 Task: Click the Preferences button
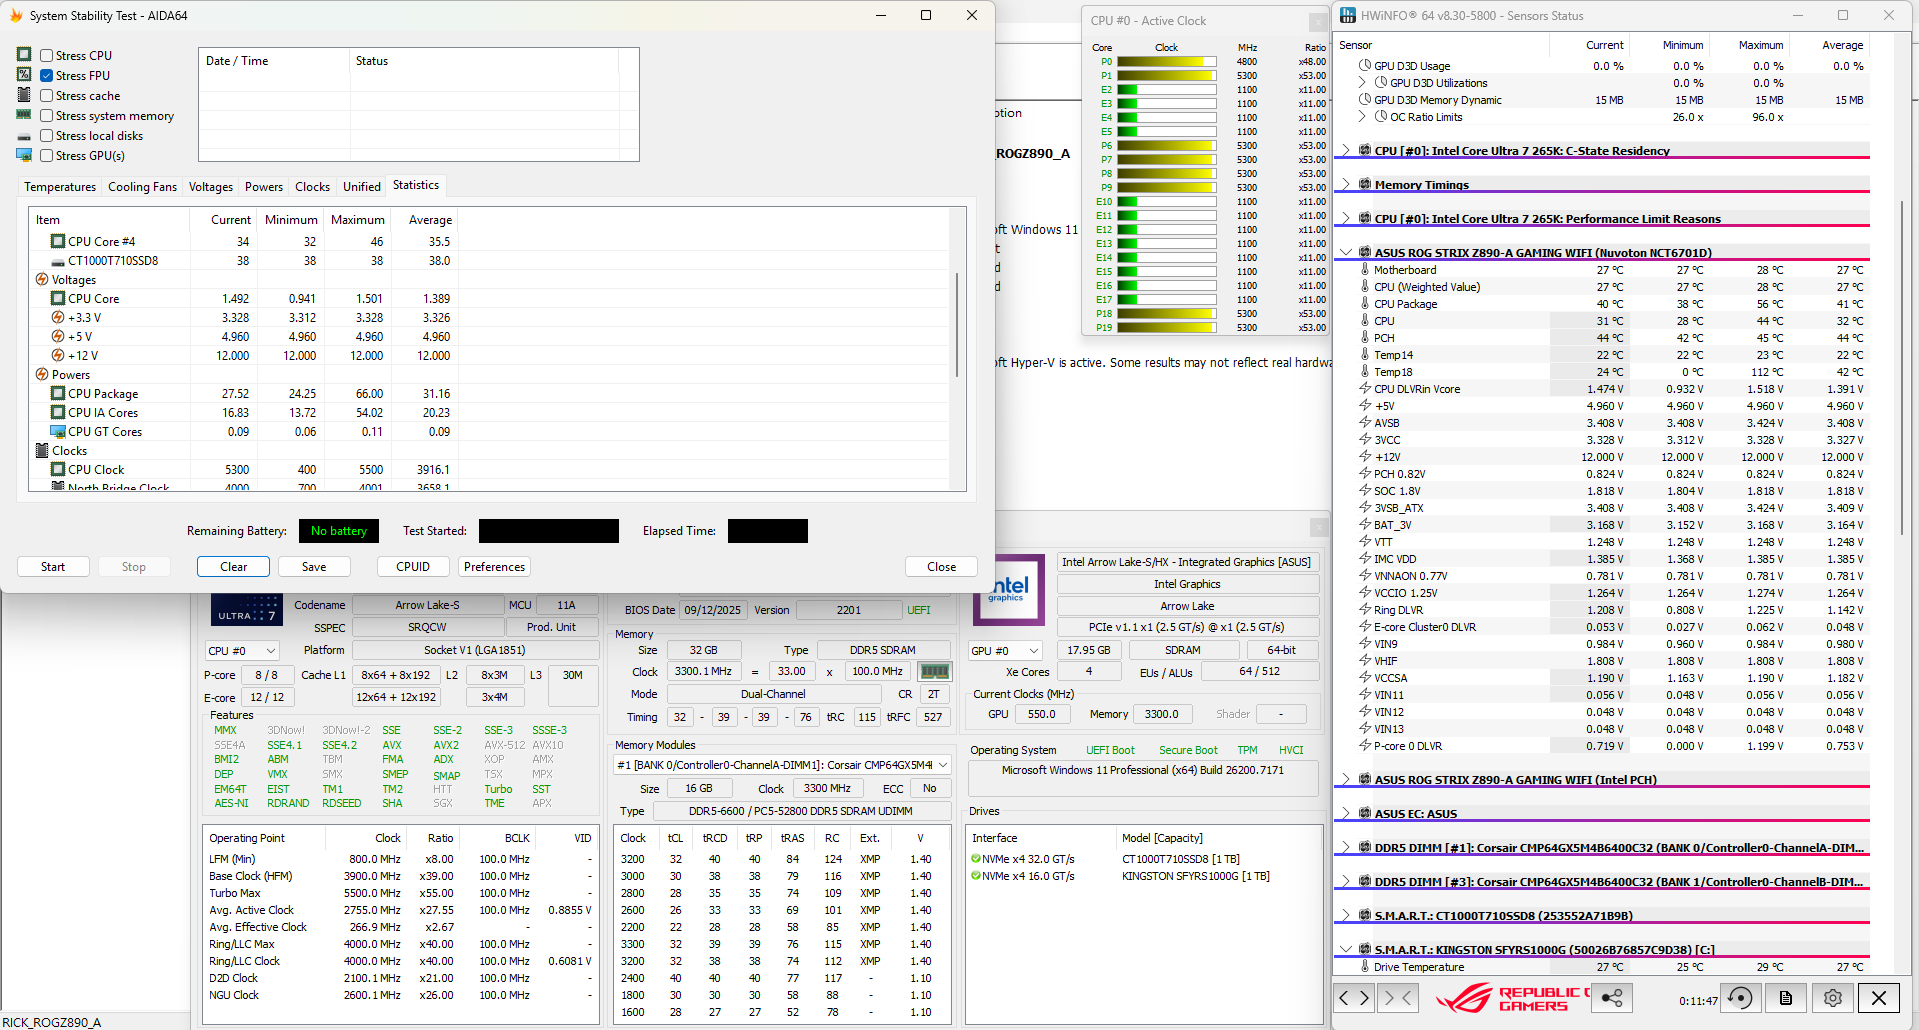(494, 567)
